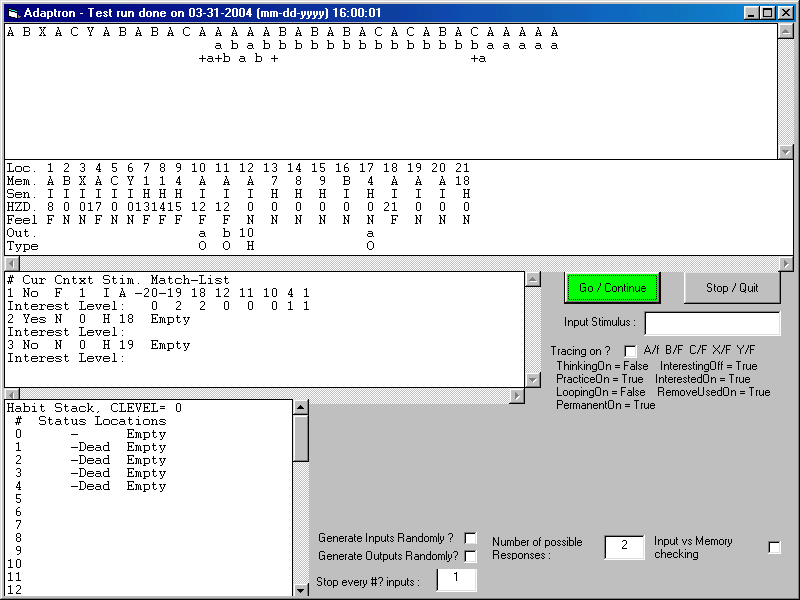Enable the Tracing on checkbox
The height and width of the screenshot is (600, 800).
click(x=631, y=351)
